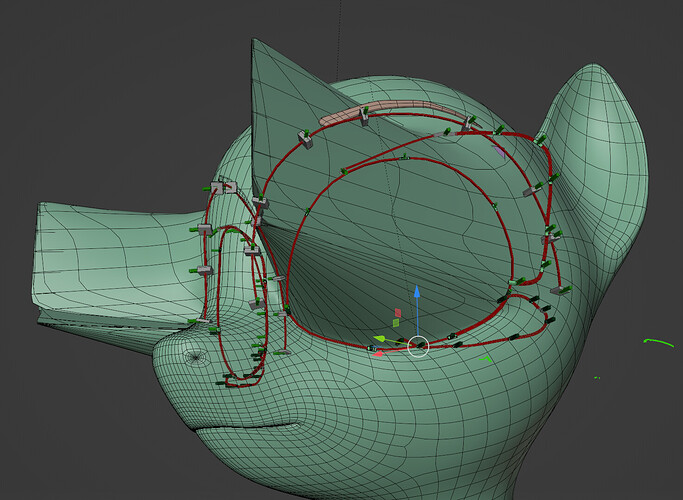
Task: Click the small green mark right of gizmo
Action: 486,359
